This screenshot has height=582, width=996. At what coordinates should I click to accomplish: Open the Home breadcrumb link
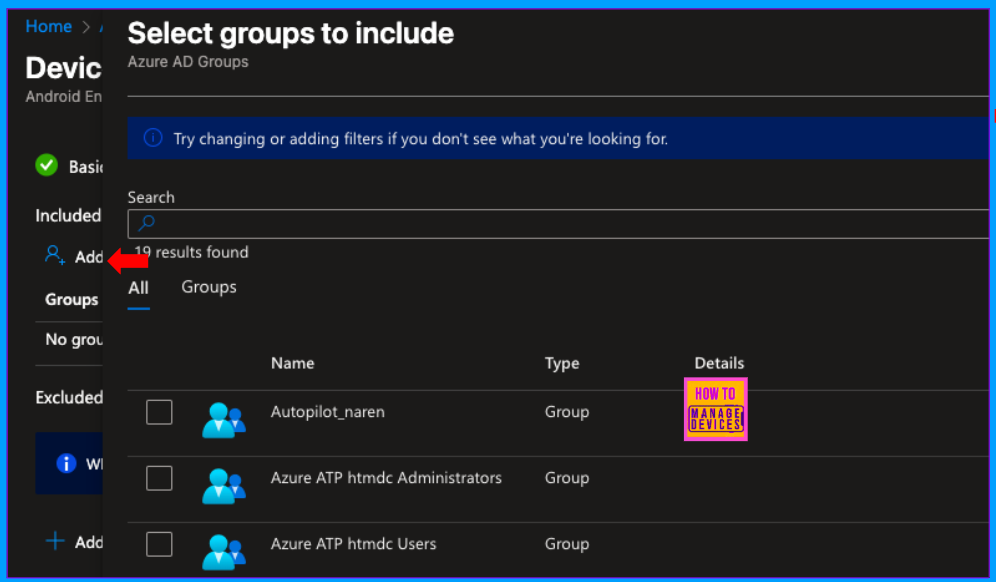[x=48, y=27]
